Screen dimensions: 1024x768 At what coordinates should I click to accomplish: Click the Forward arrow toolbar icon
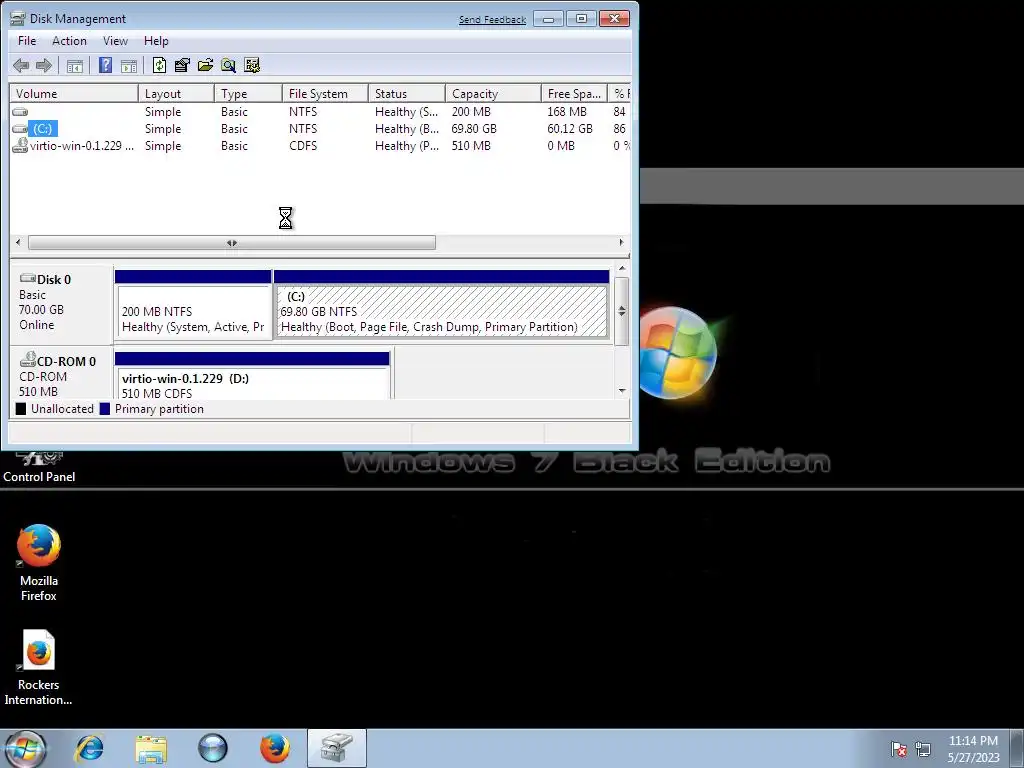click(x=44, y=65)
